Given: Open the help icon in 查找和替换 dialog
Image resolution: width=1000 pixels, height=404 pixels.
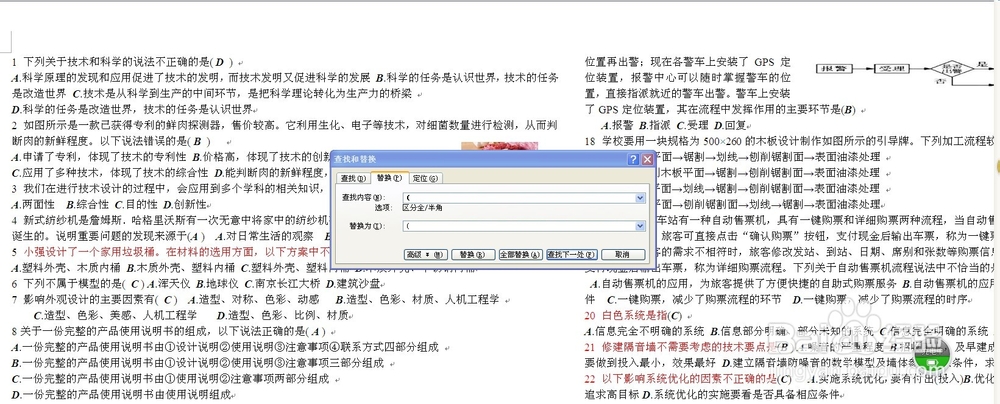Looking at the screenshot, I should pyautogui.click(x=633, y=160).
